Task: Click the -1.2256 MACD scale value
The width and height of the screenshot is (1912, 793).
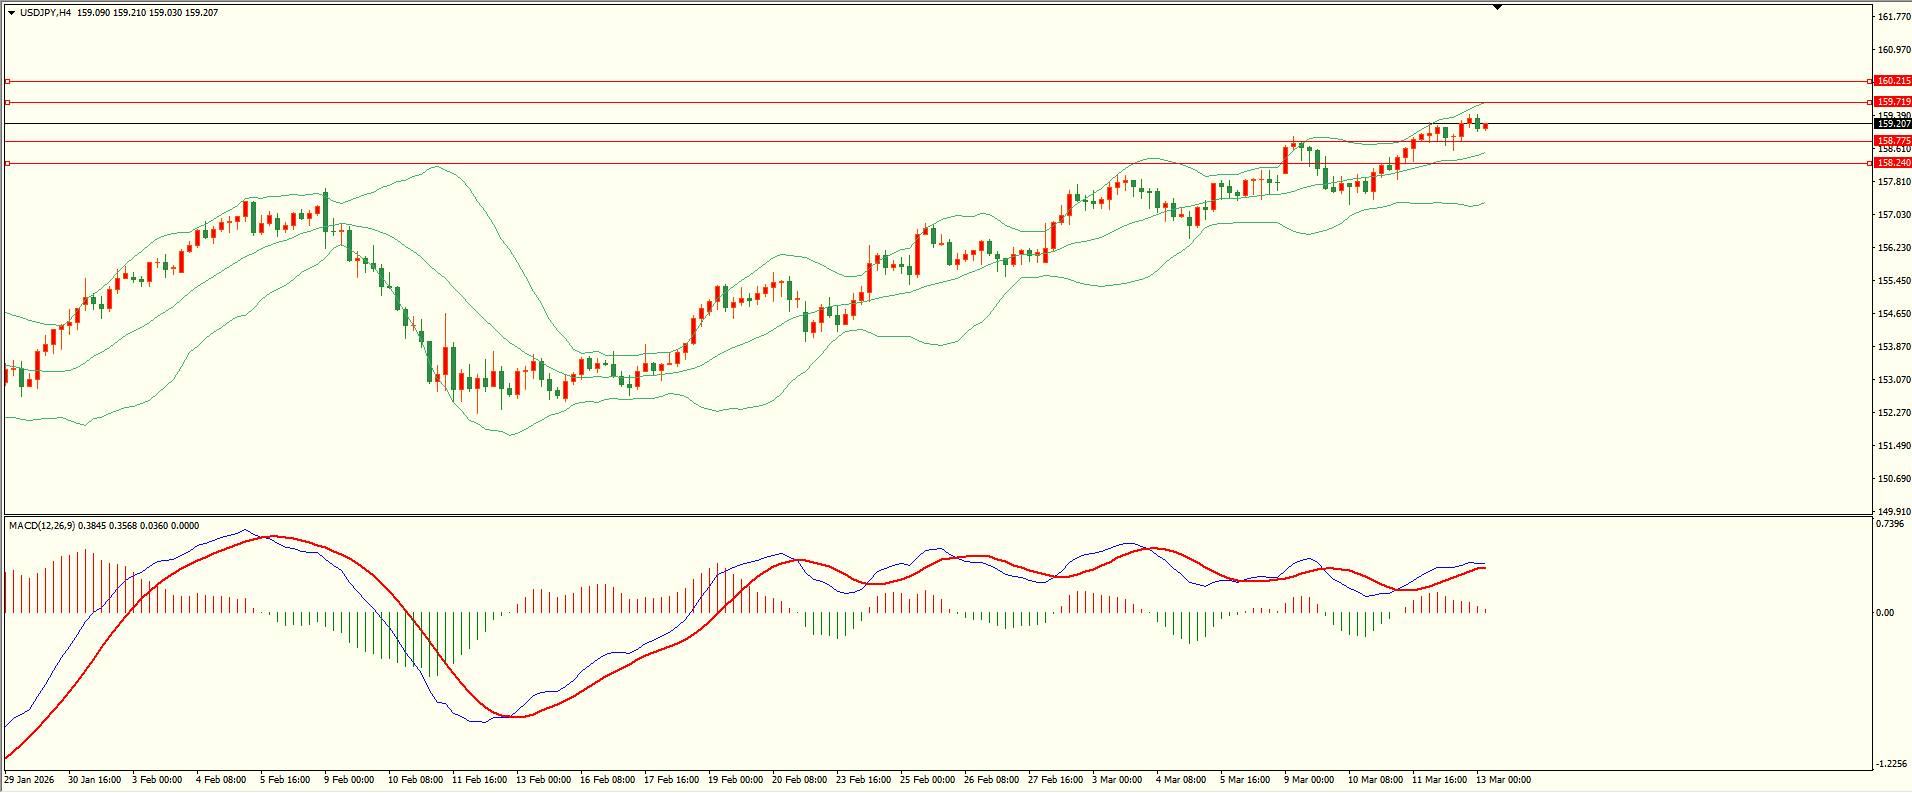Action: click(1891, 764)
